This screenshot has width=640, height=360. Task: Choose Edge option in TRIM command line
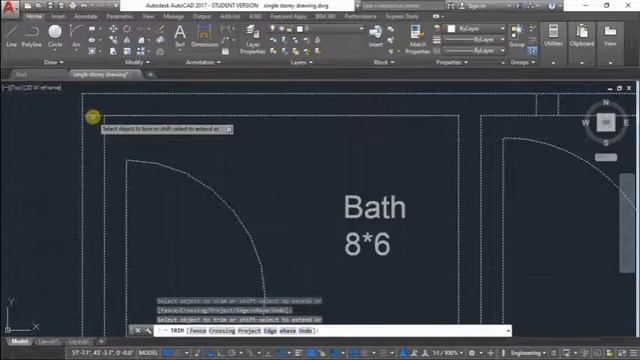point(270,331)
